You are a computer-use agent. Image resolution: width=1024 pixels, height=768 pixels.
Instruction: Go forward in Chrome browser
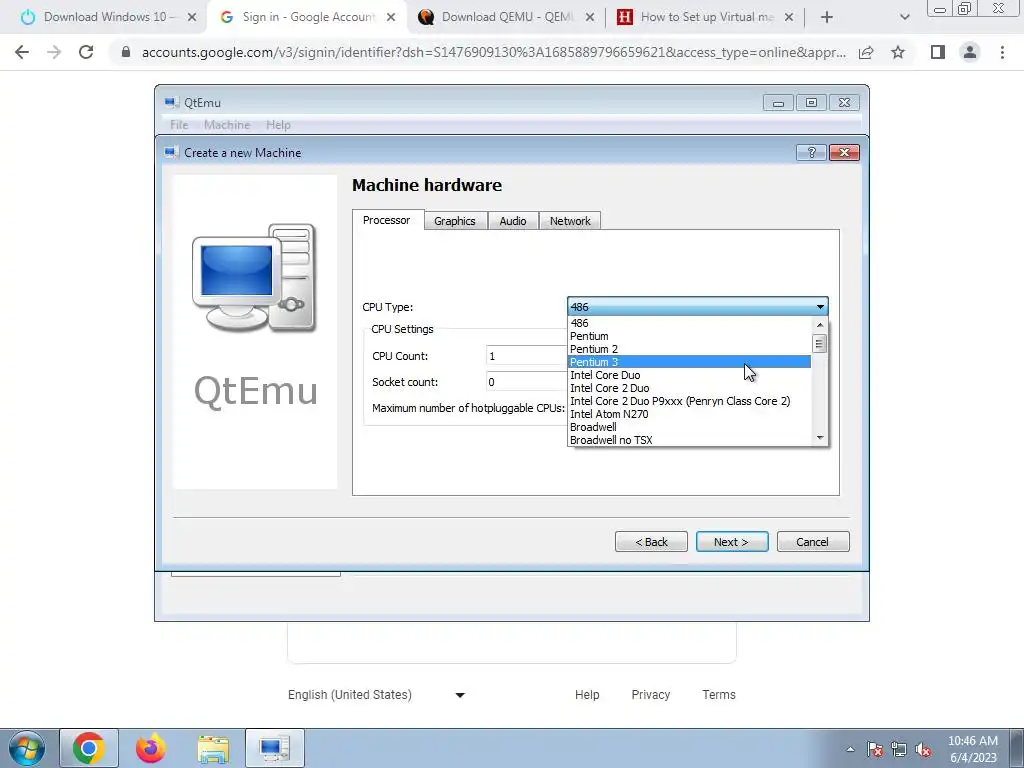[54, 52]
